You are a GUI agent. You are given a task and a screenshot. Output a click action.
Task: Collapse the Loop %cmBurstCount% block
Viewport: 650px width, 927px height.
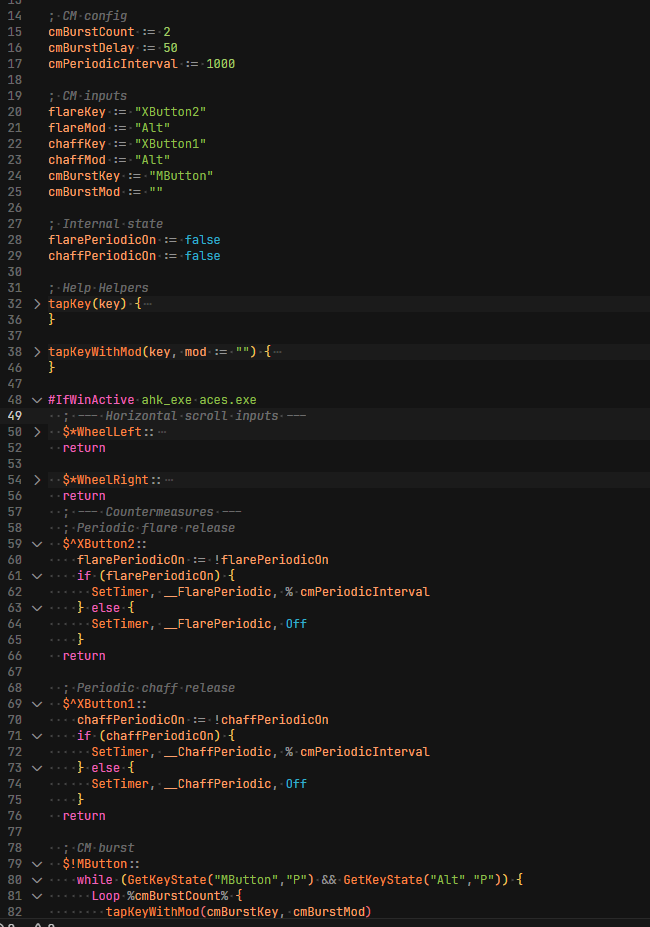tap(37, 896)
